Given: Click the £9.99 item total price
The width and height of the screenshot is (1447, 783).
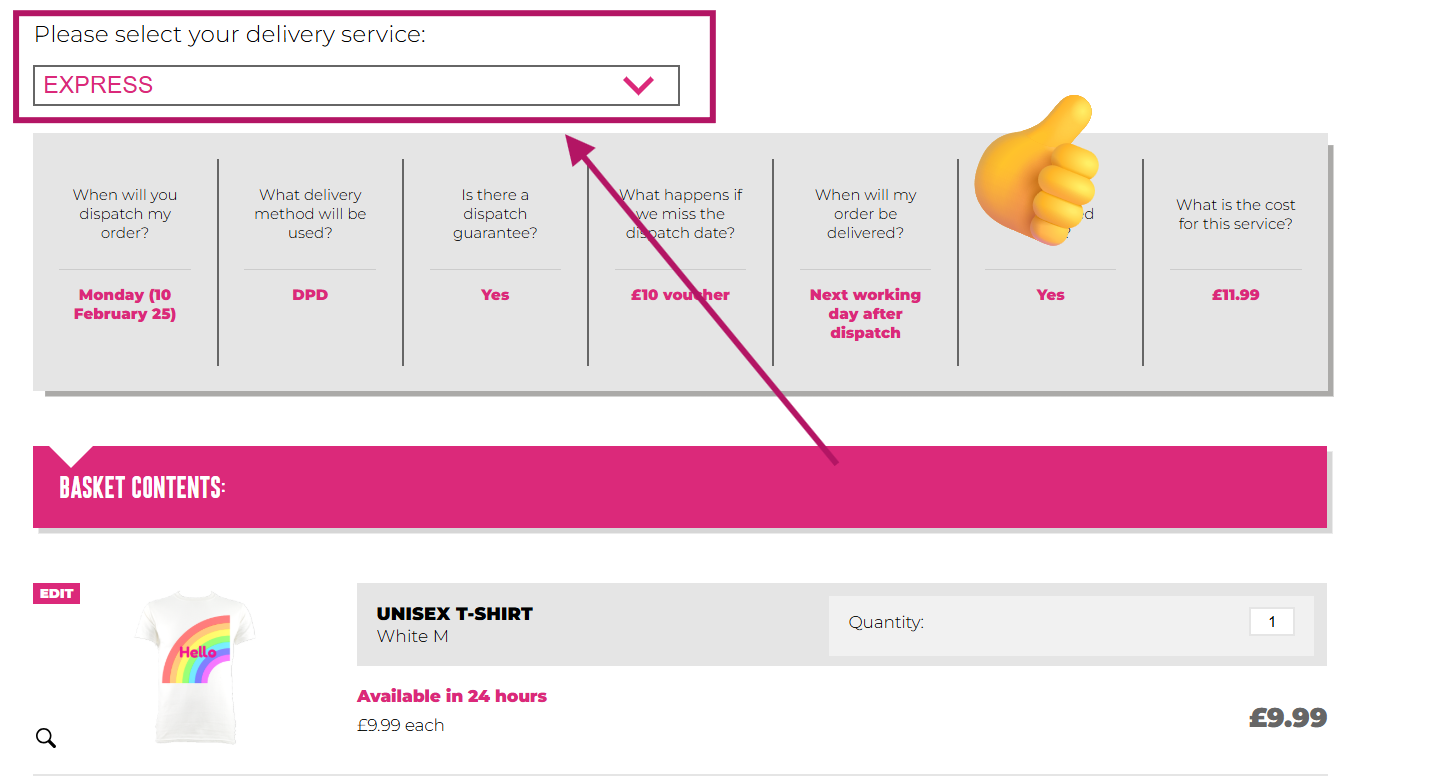Looking at the screenshot, I should click(x=1287, y=718).
